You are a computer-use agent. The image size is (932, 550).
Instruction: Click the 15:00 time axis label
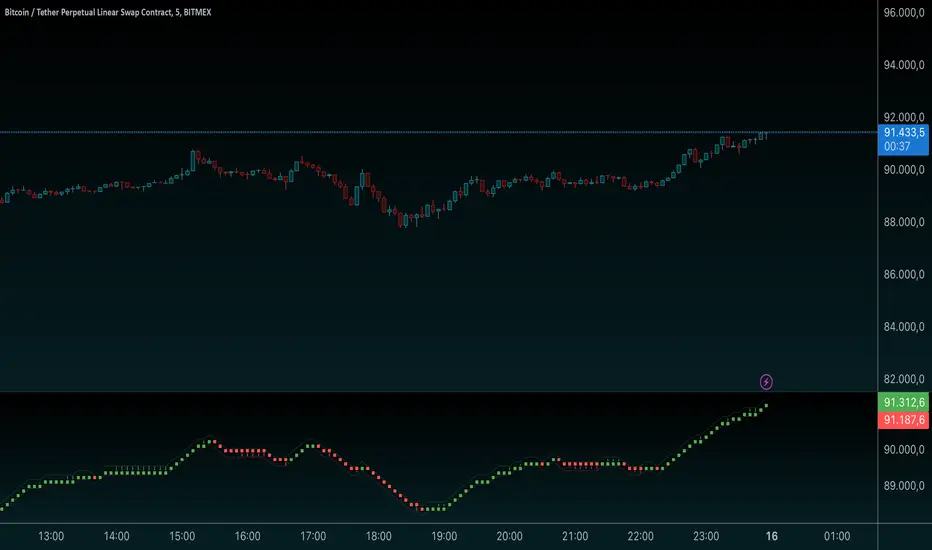tap(182, 536)
